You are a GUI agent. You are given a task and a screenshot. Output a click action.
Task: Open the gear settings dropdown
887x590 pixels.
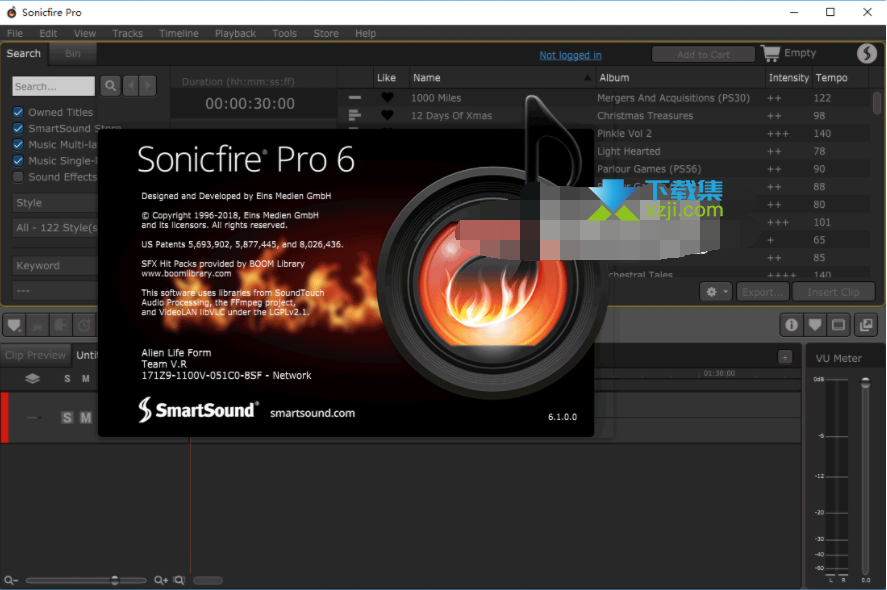click(x=716, y=292)
